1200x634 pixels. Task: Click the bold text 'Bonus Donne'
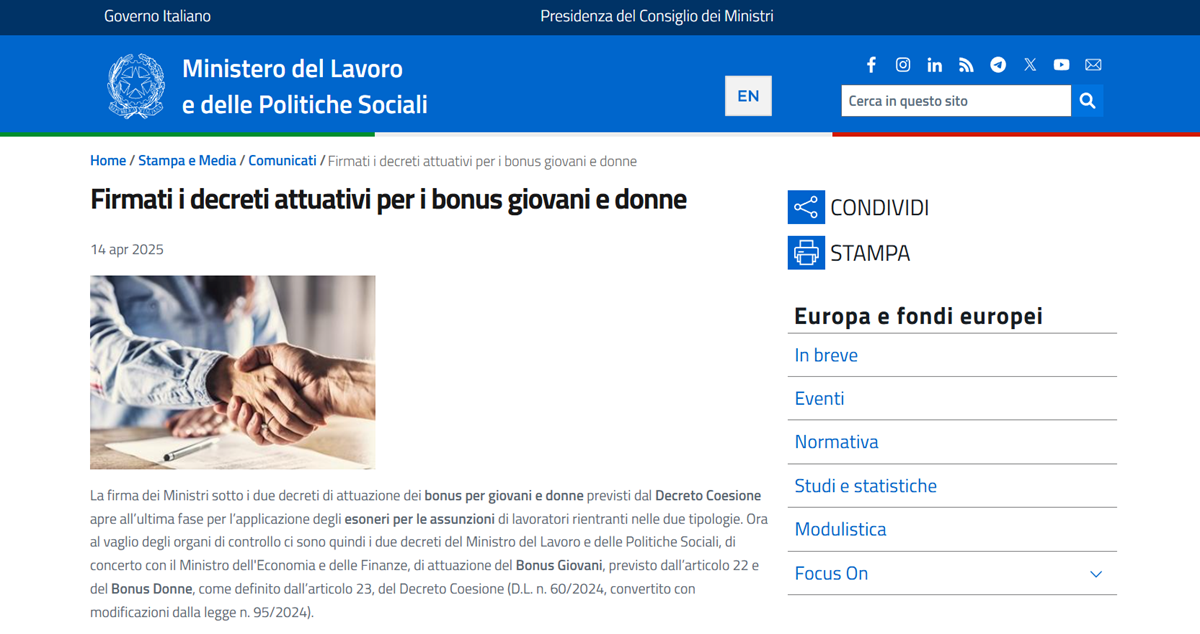[151, 589]
